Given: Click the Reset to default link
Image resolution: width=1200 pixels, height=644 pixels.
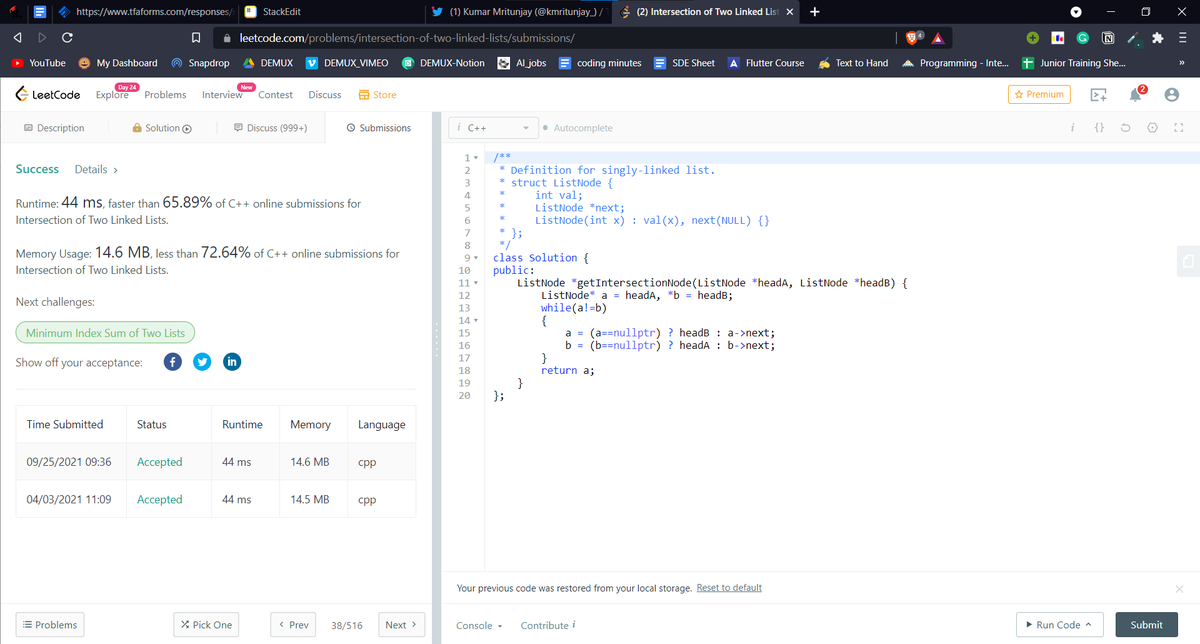Looking at the screenshot, I should [x=728, y=588].
